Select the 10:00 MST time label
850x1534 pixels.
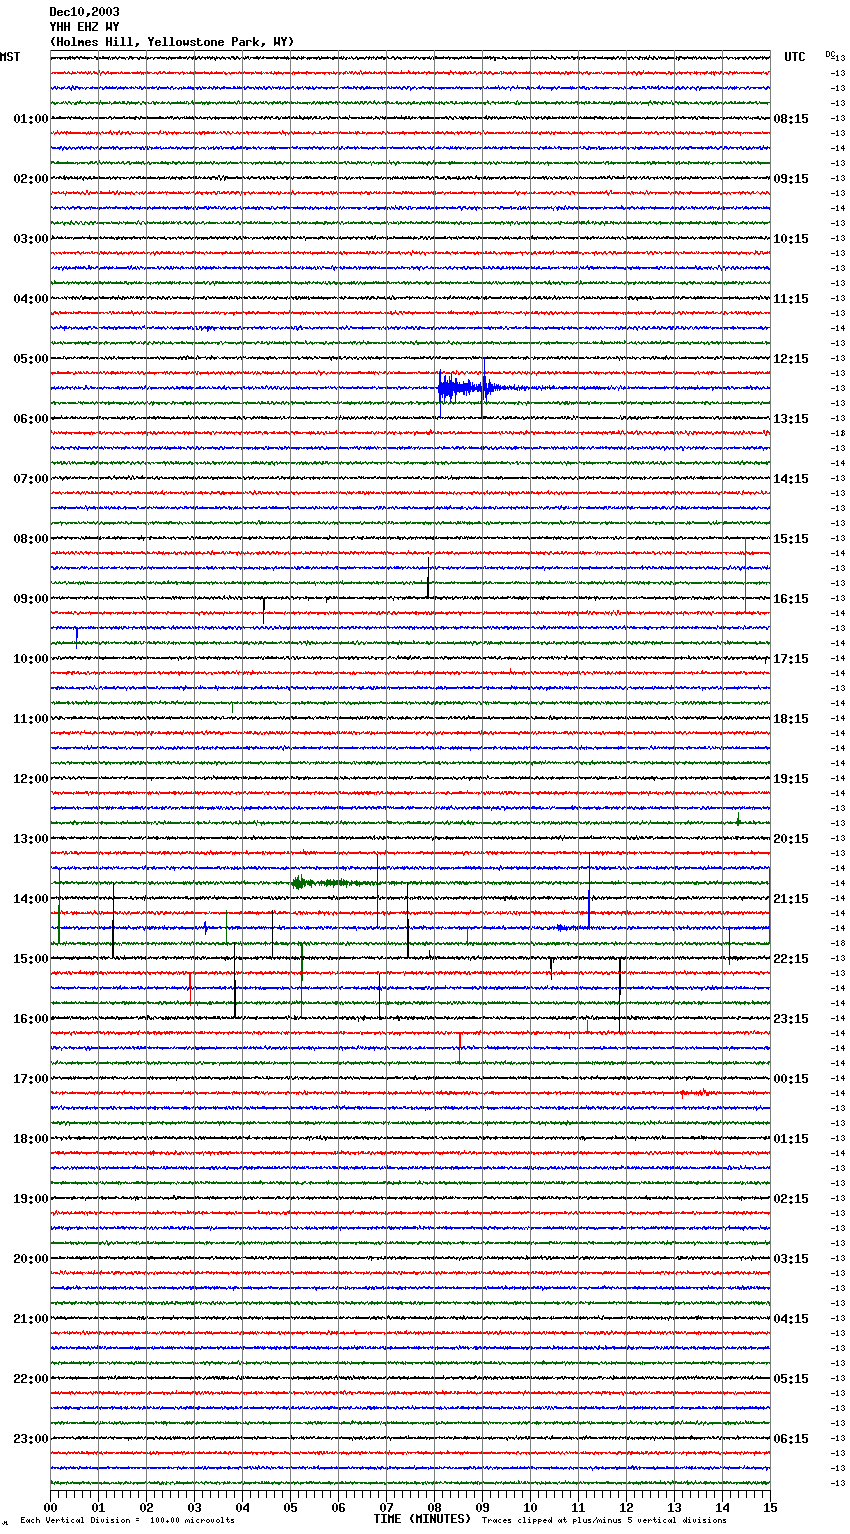31,659
